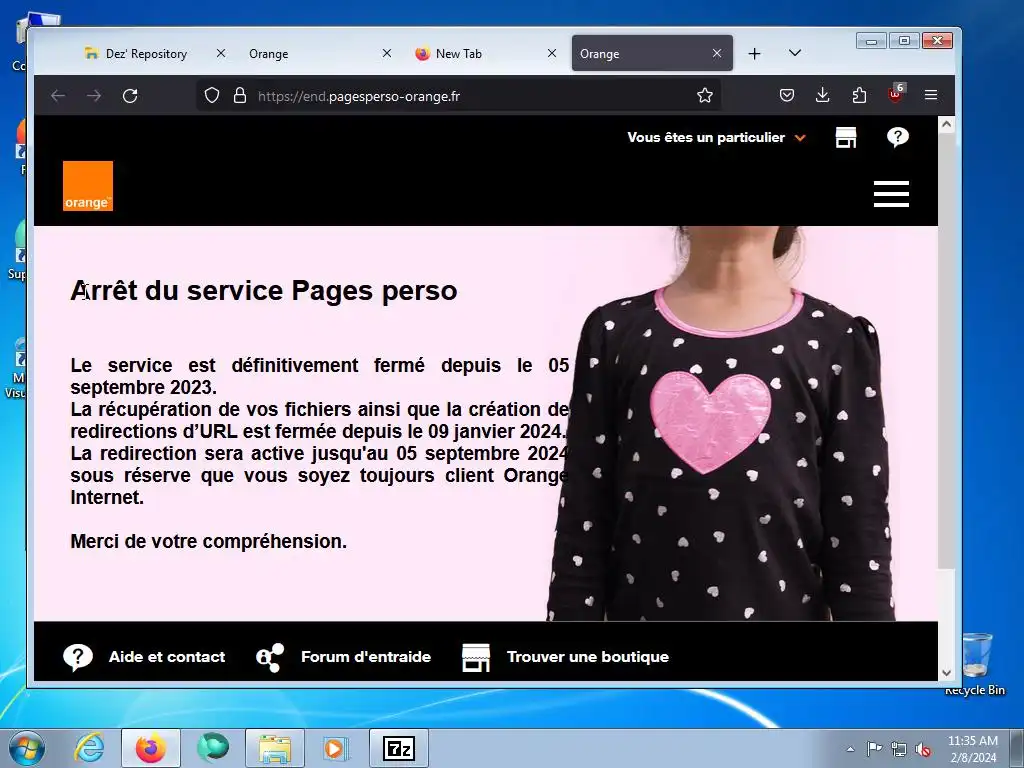1024x768 pixels.
Task: Close the active Orange tab
Action: [717, 54]
